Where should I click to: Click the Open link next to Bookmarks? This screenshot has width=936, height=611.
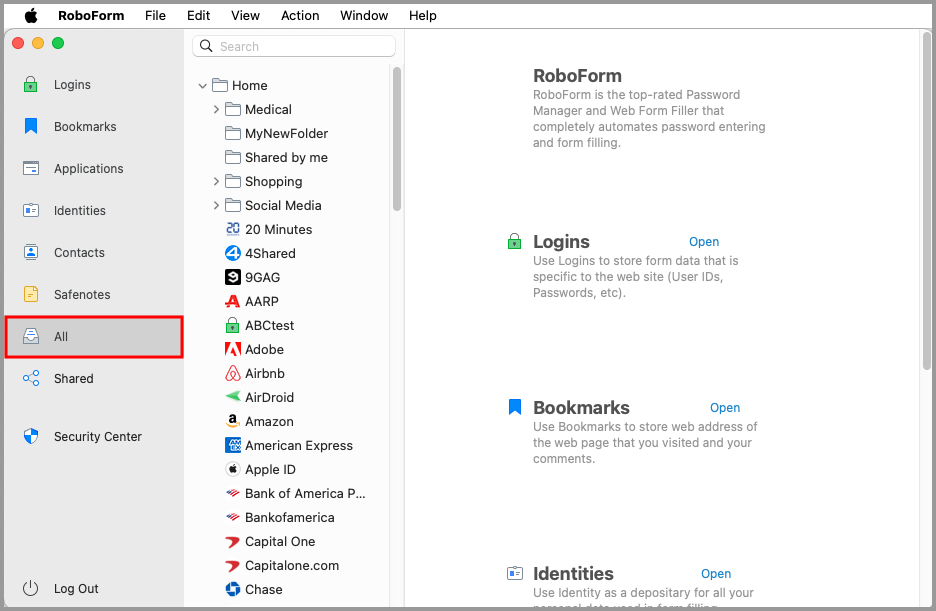[x=725, y=408]
